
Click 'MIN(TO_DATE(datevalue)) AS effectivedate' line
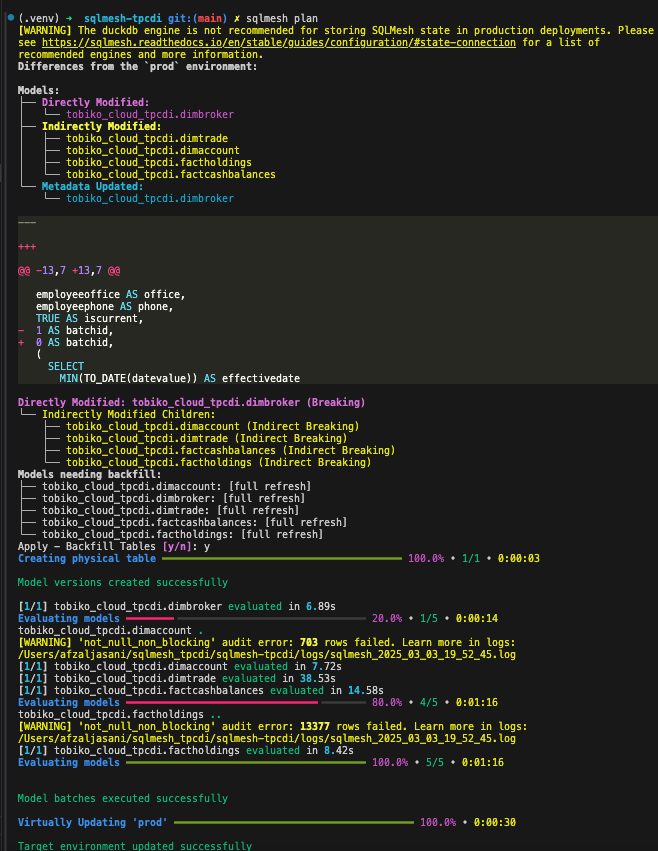coord(180,378)
